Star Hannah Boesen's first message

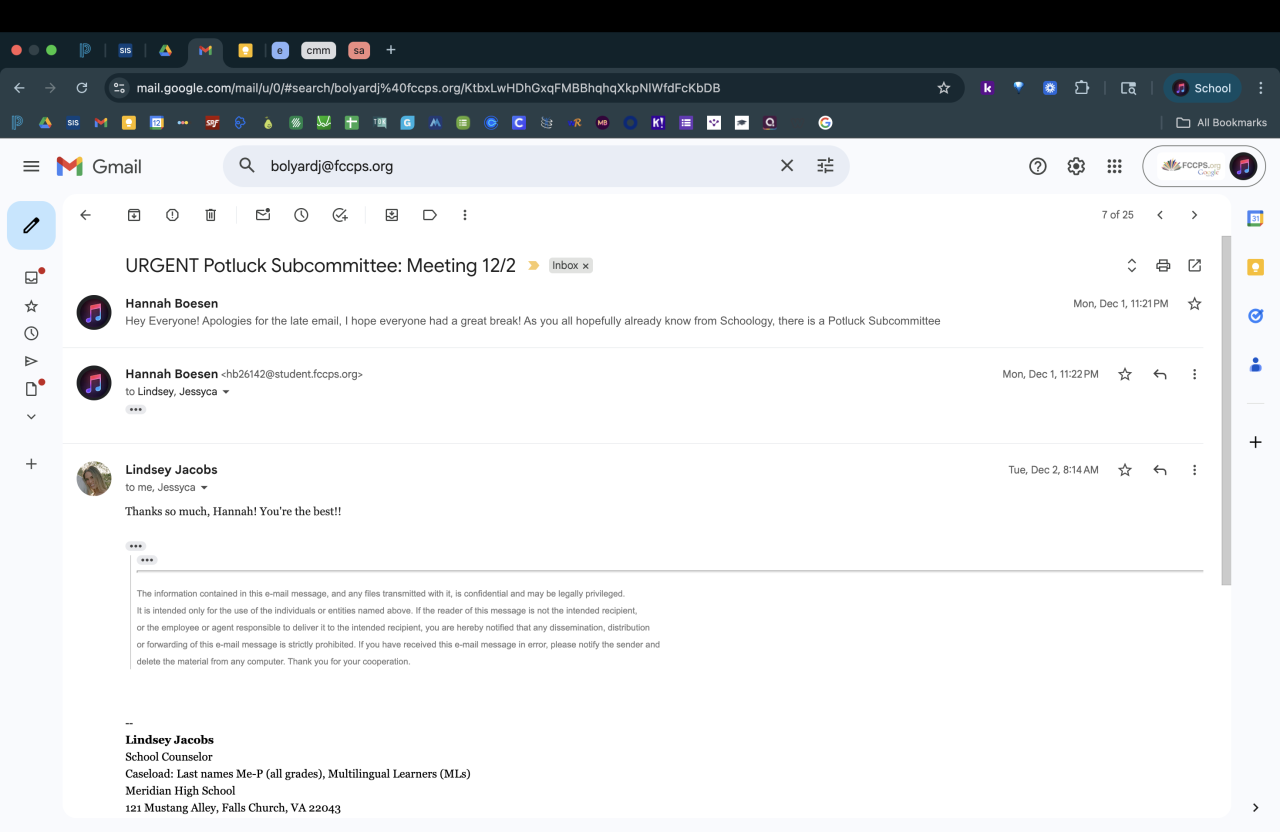click(x=1195, y=304)
